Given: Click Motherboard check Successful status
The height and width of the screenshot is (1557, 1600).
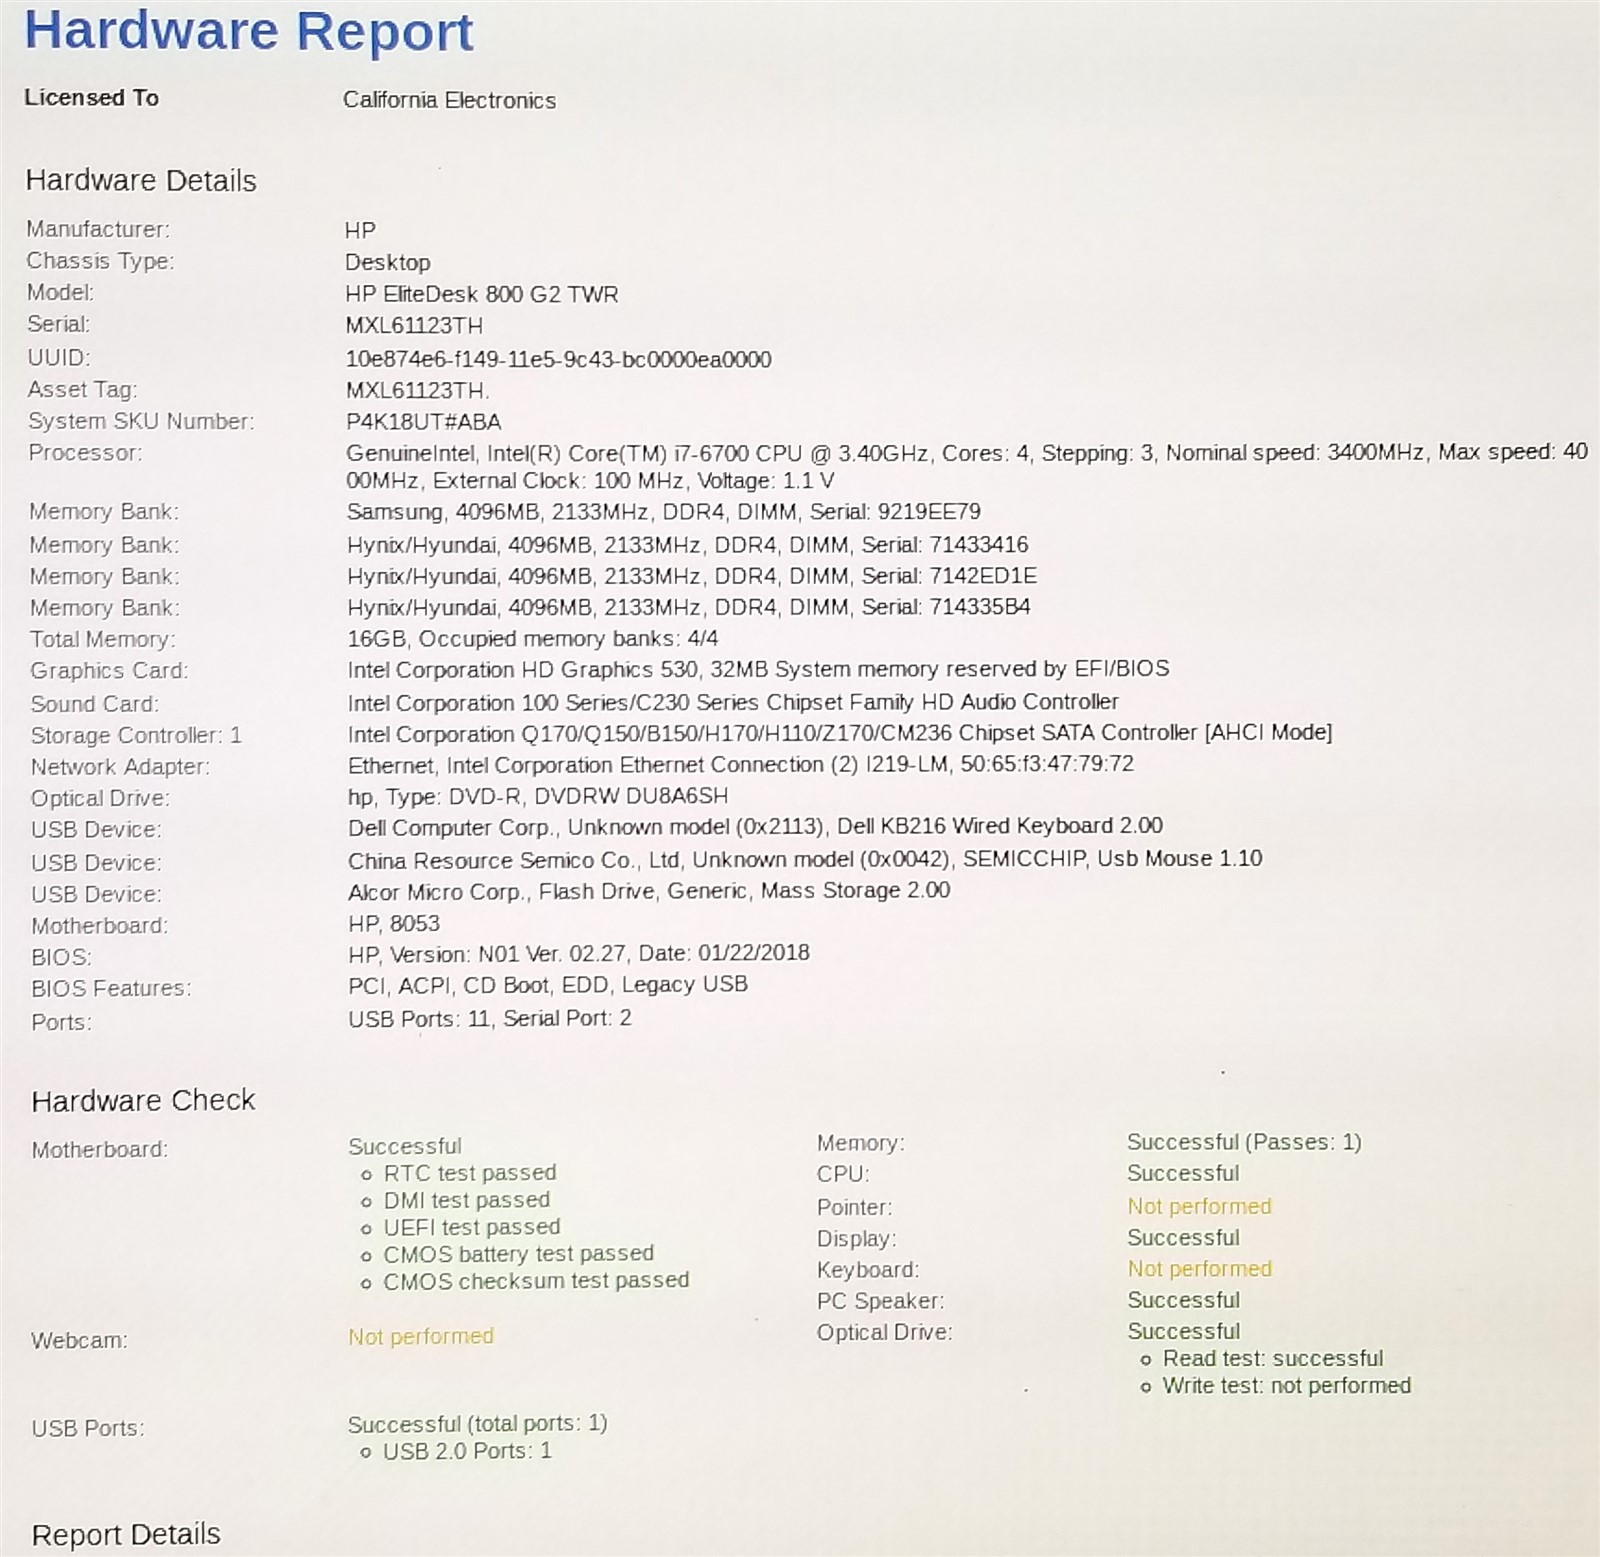Looking at the screenshot, I should tap(405, 1146).
